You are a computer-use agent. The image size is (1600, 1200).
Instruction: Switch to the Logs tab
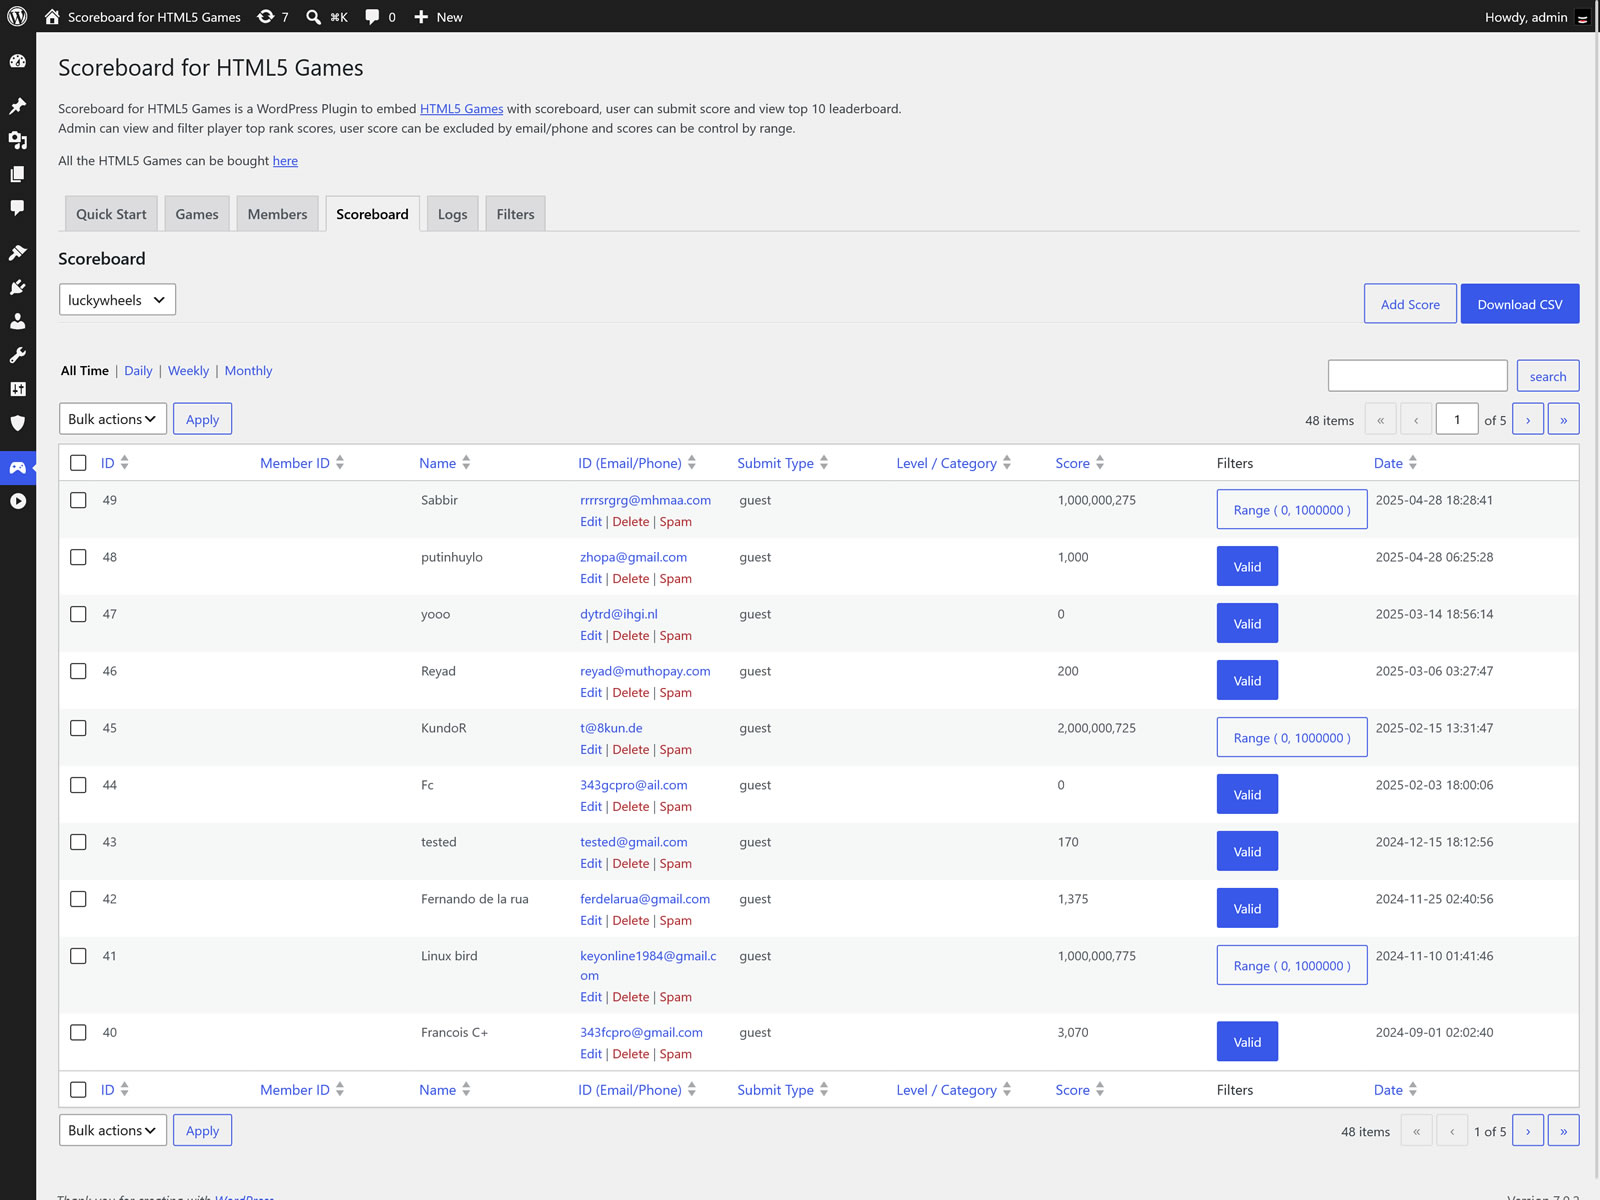(453, 214)
